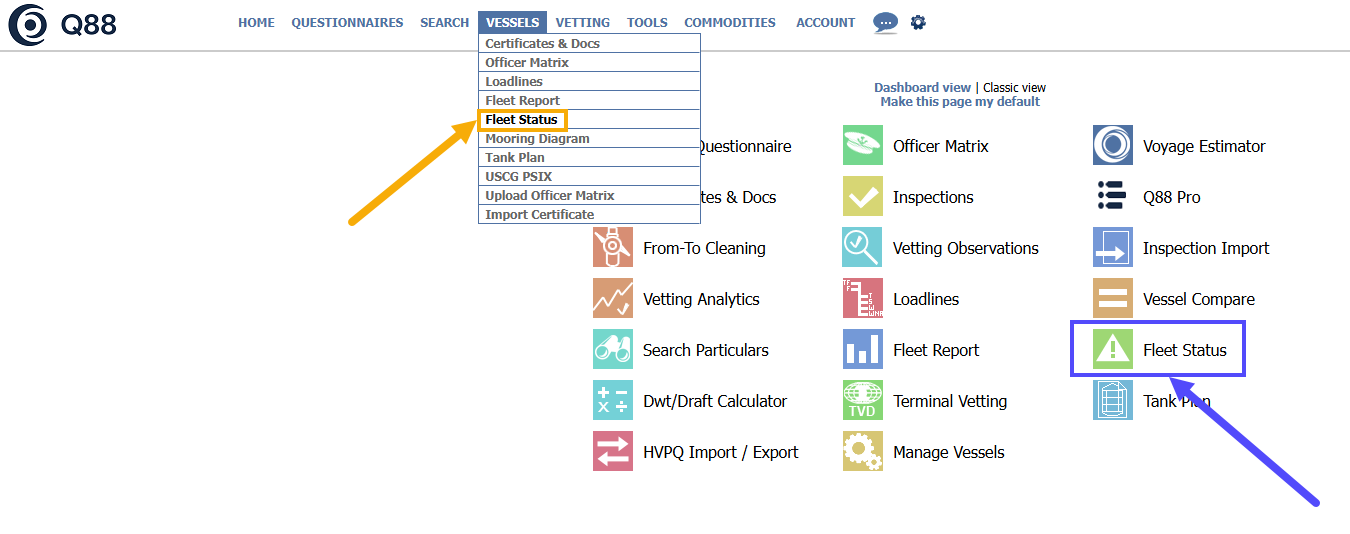Click the Inspections checkmark icon

pyautogui.click(x=862, y=197)
